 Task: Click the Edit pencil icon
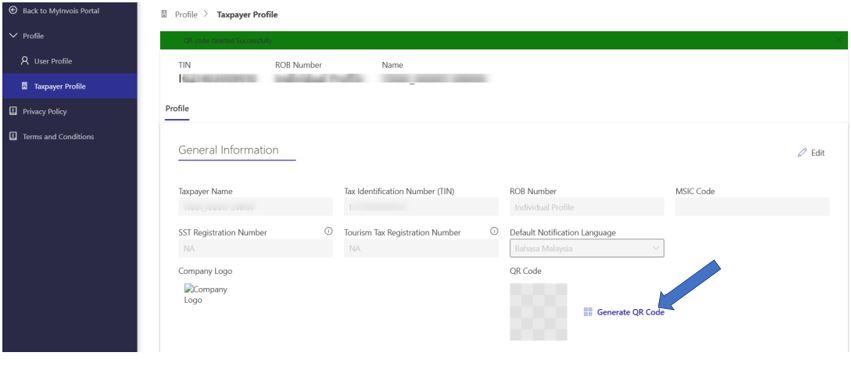click(802, 153)
